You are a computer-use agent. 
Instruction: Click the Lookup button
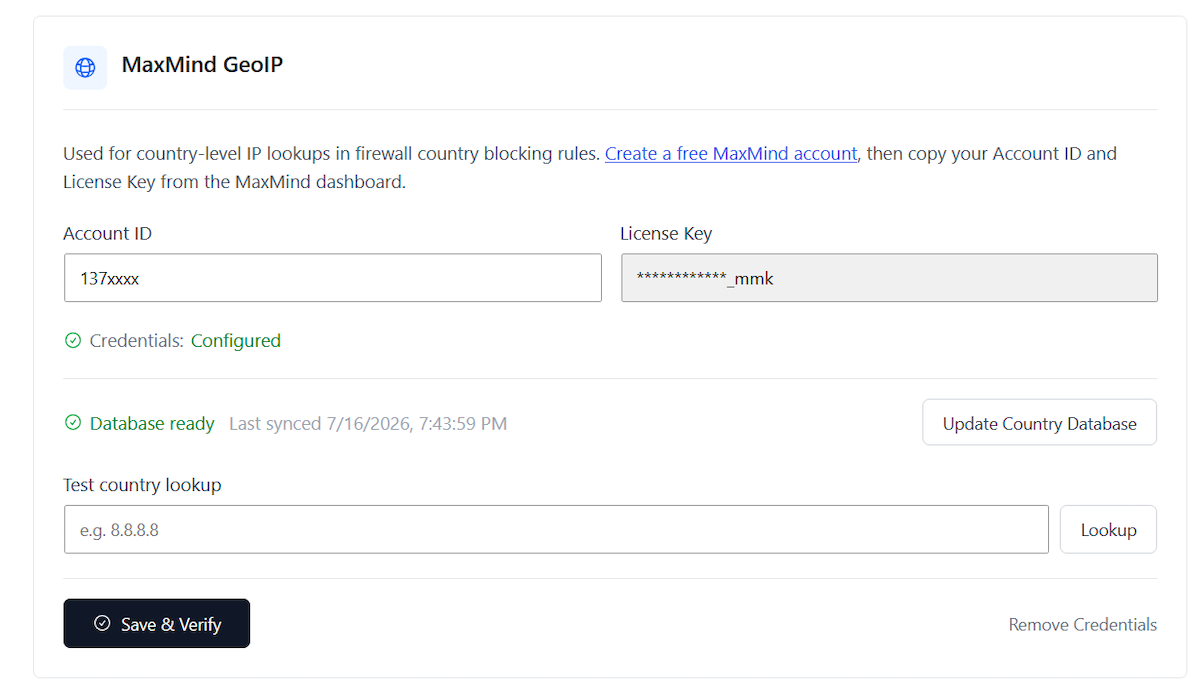[1108, 529]
